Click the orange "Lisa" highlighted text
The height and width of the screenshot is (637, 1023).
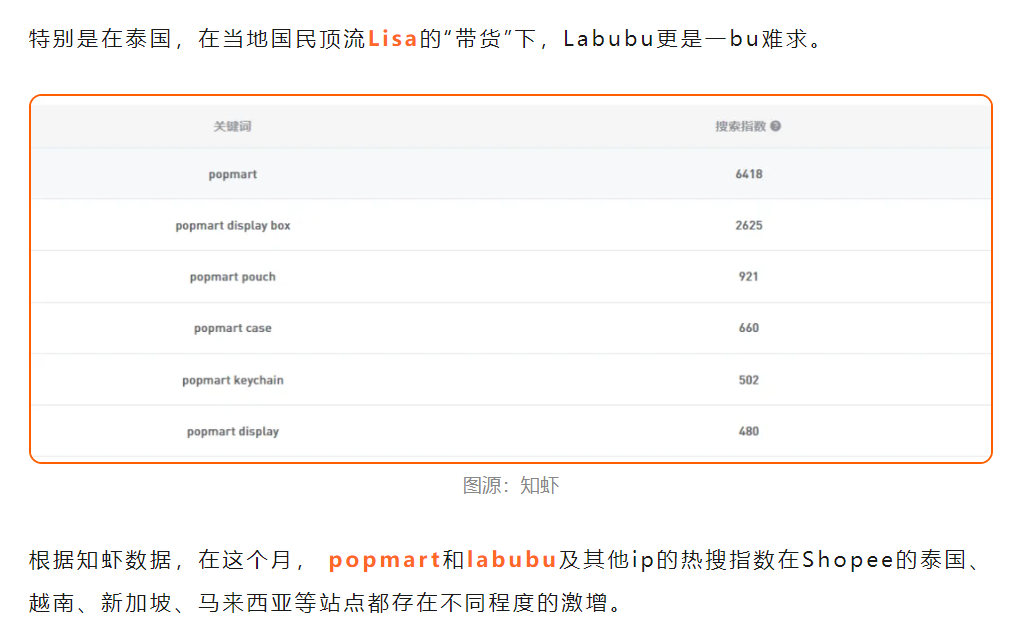click(x=392, y=39)
